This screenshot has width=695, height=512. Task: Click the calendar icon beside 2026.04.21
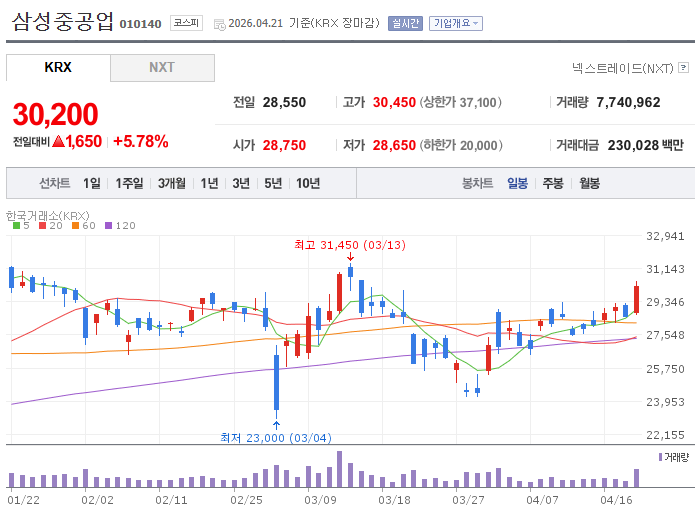pos(219,24)
